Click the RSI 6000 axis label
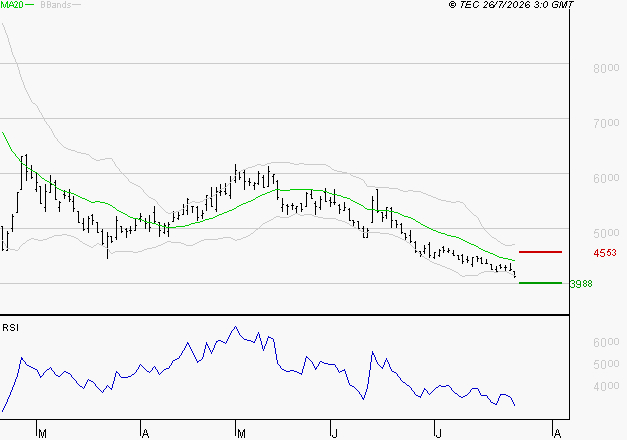This screenshot has height=440, width=627. coord(606,342)
